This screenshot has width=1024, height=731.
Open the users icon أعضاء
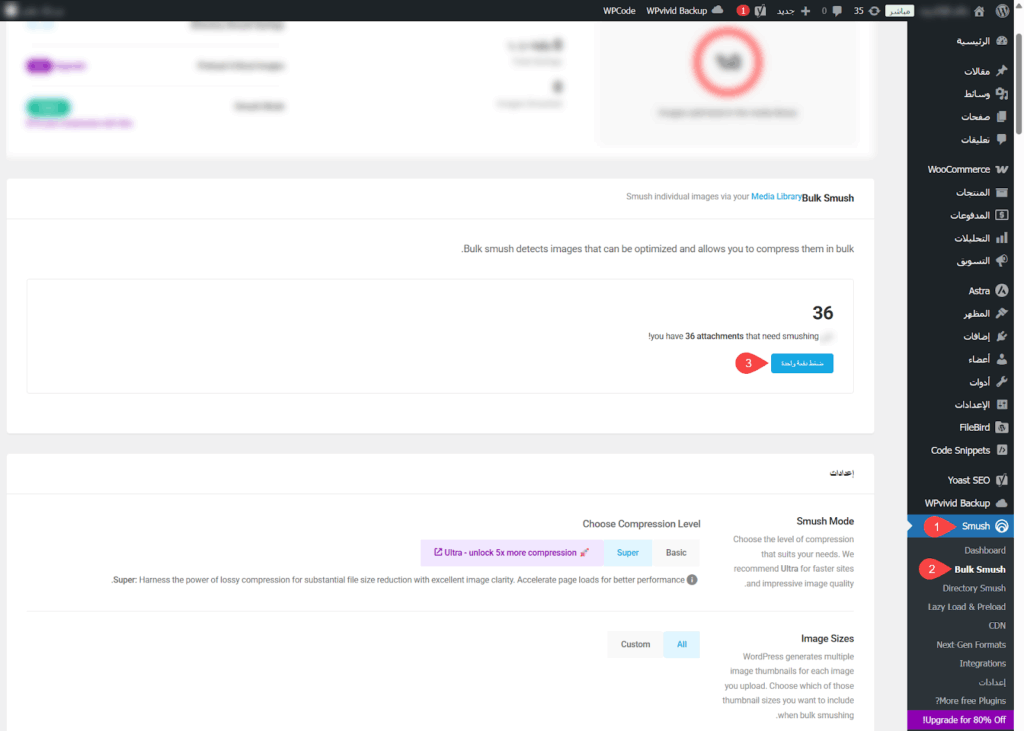click(1002, 359)
